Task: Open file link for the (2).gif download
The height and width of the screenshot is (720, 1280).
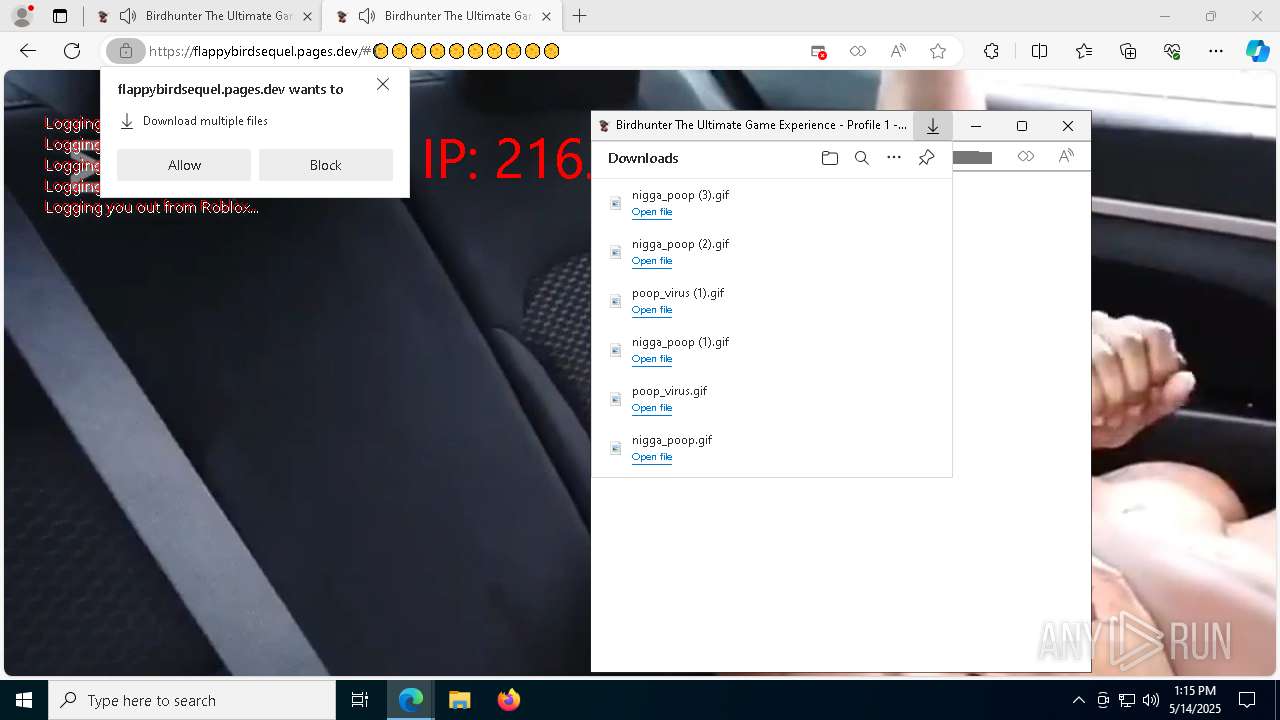Action: (x=652, y=261)
